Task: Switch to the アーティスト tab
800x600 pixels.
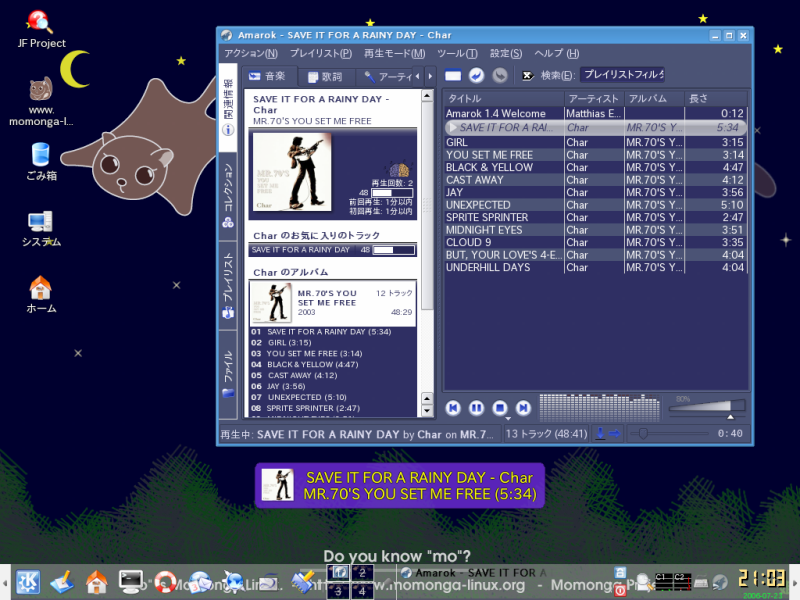Action: tap(388, 77)
